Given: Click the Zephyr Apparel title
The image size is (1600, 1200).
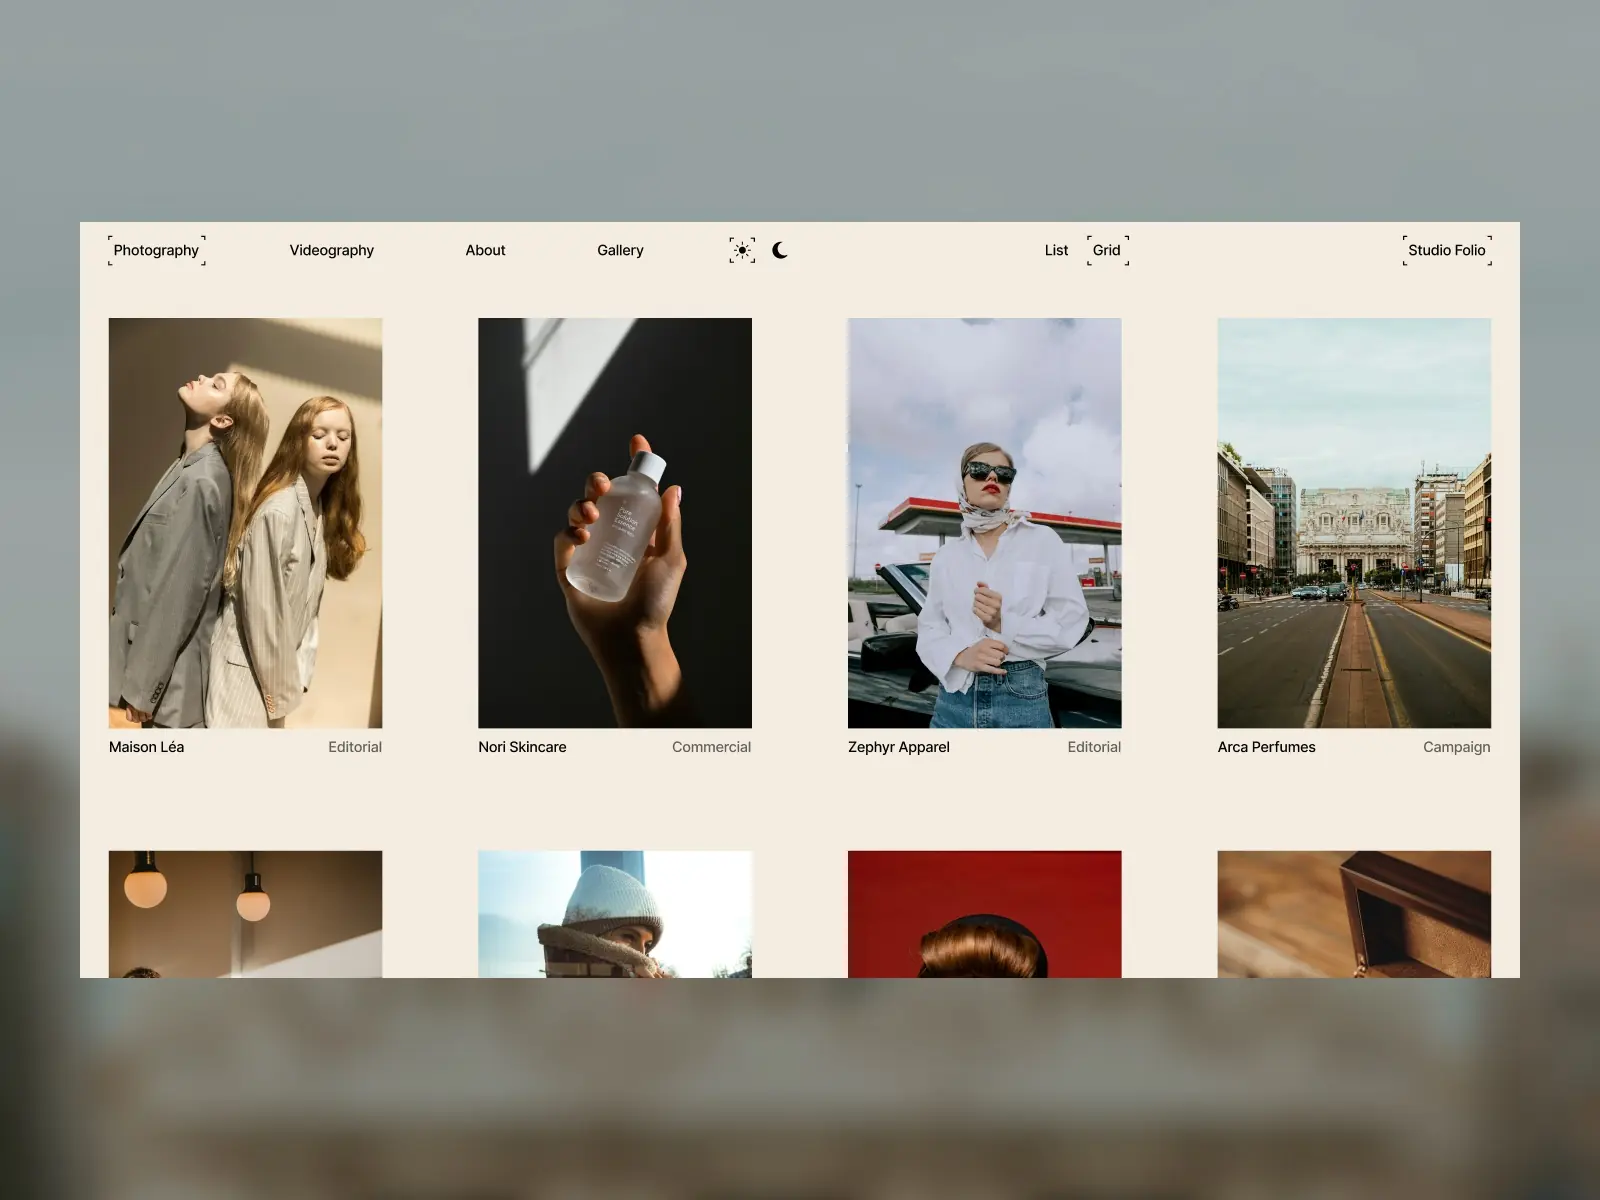Looking at the screenshot, I should coord(899,747).
